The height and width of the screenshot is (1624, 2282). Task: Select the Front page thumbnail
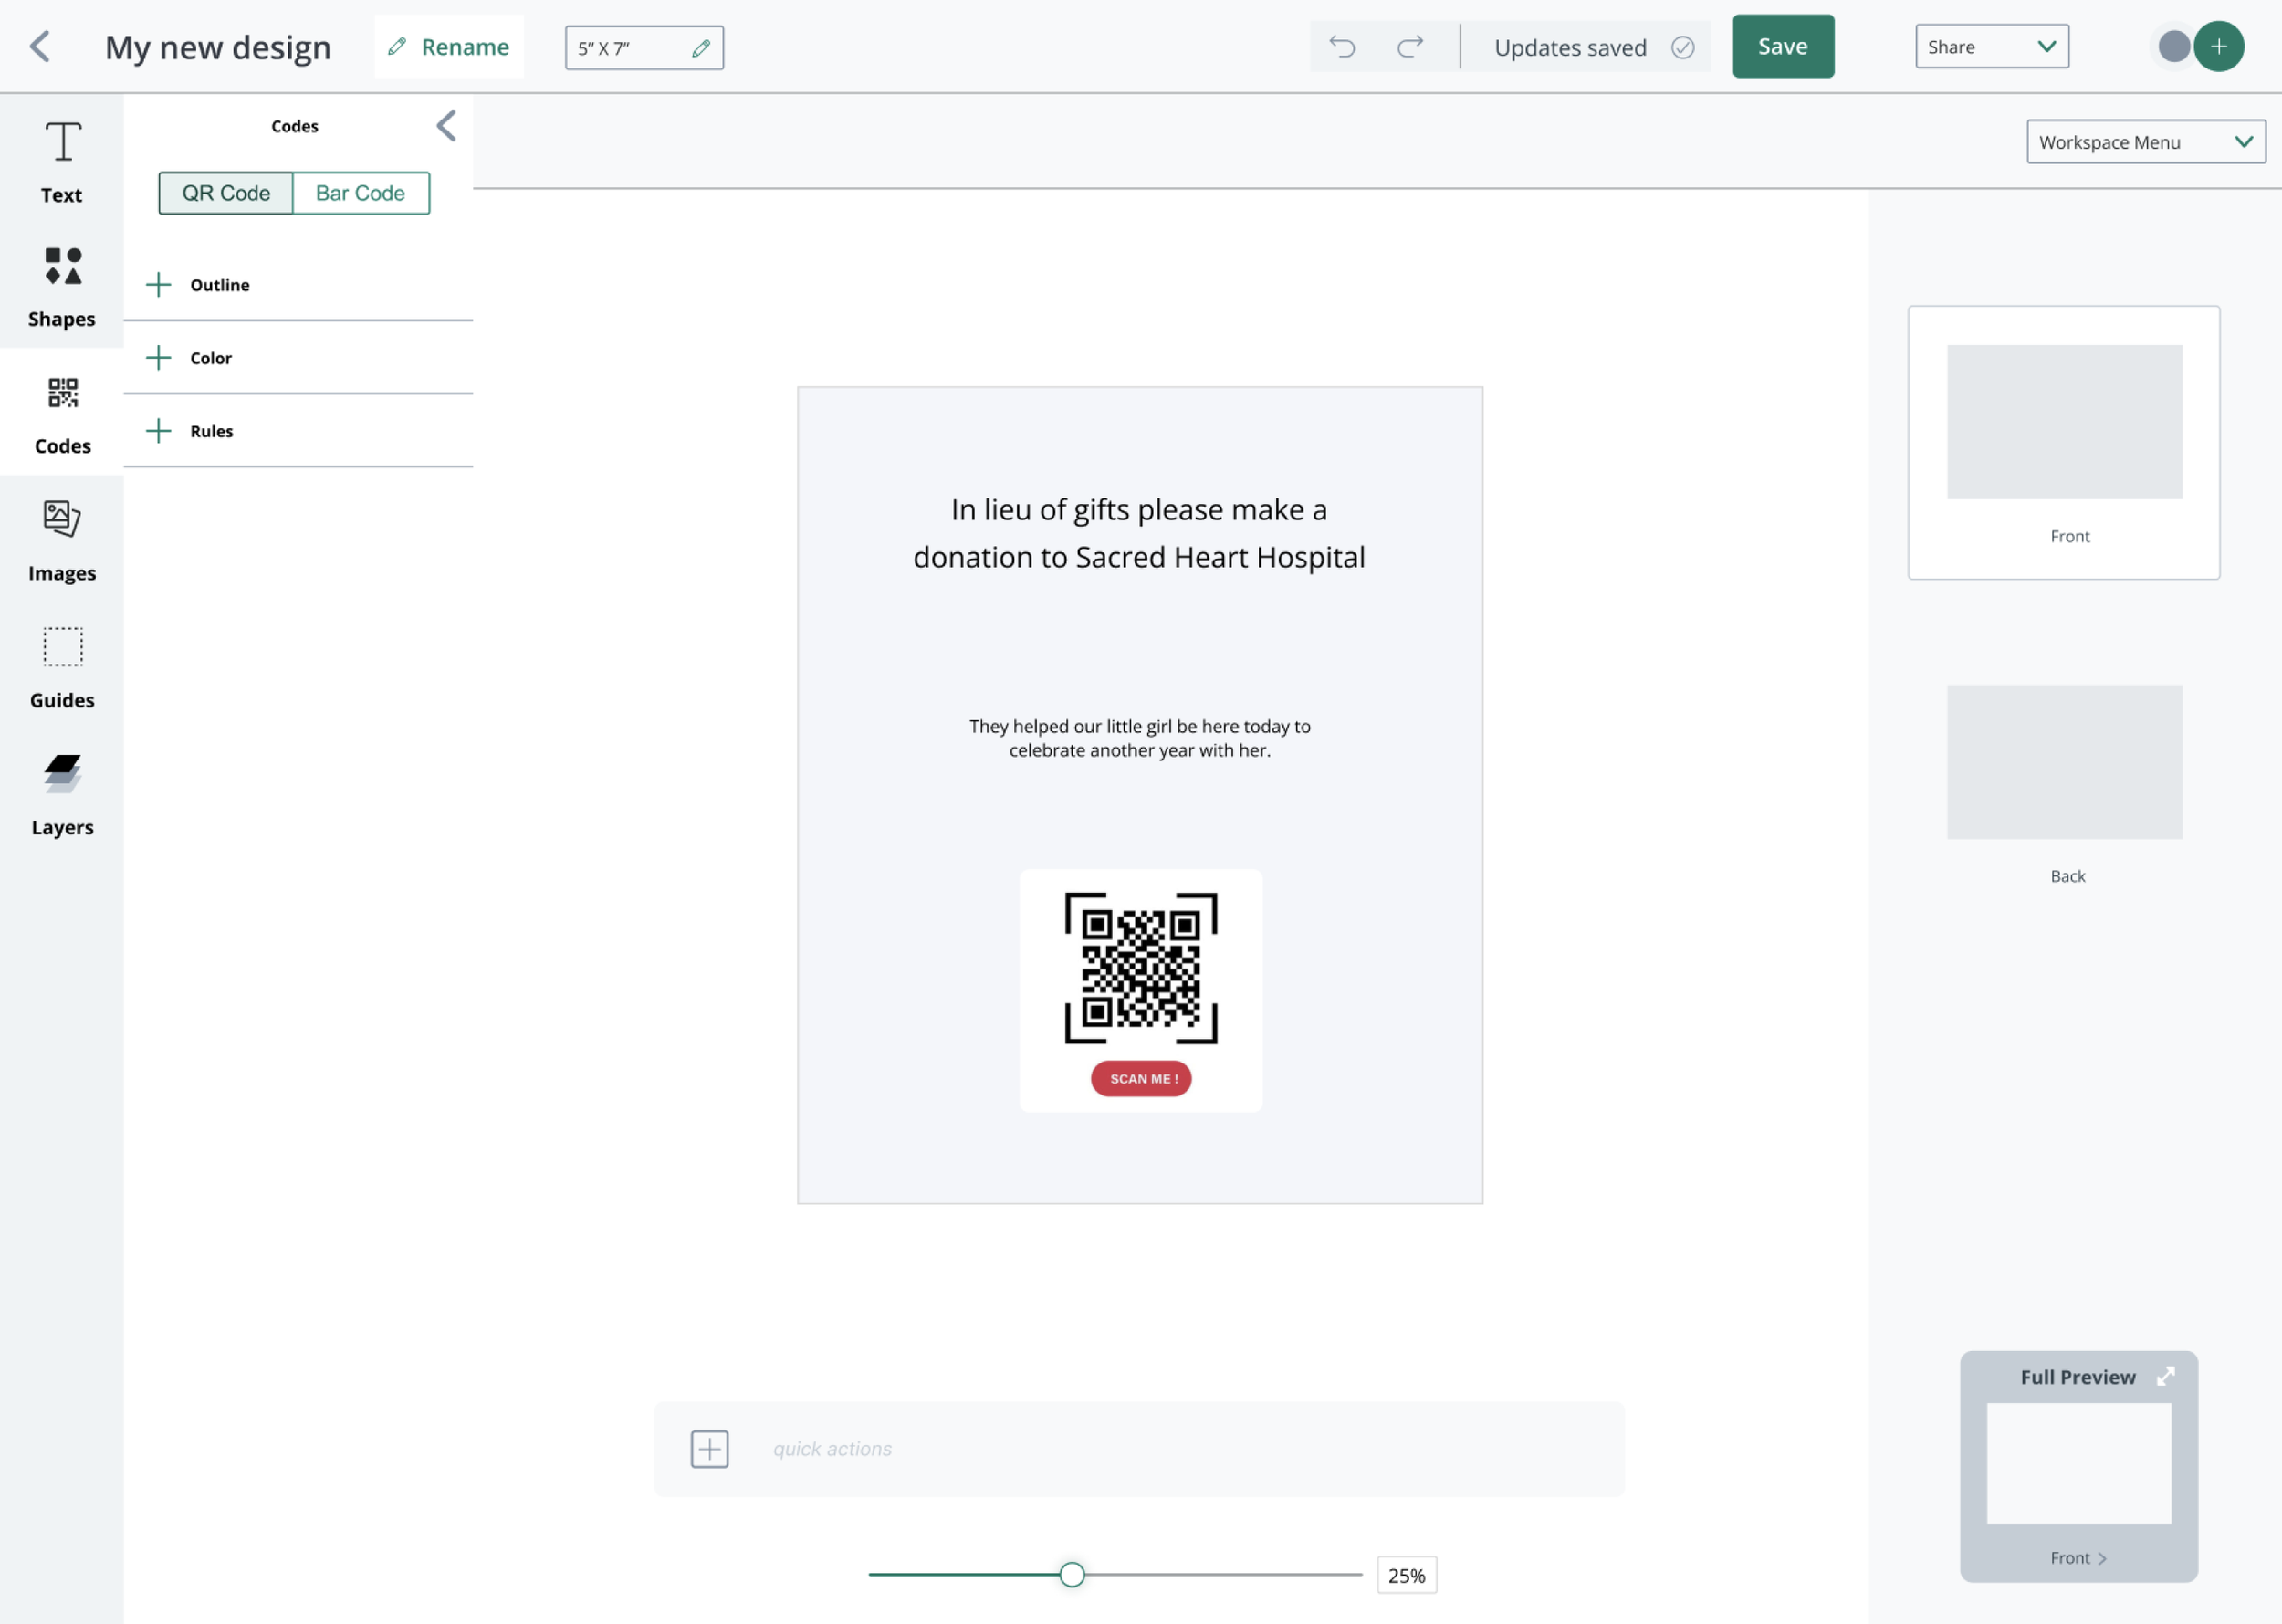pyautogui.click(x=2064, y=442)
